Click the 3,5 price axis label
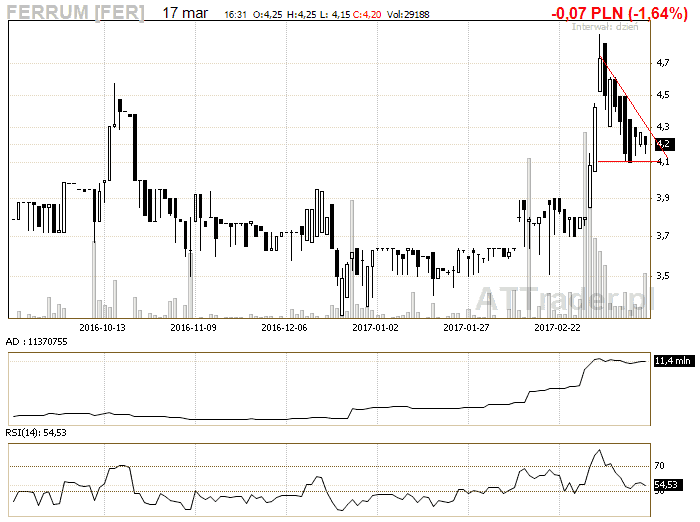Viewport: 700px width, 522px height. click(662, 275)
